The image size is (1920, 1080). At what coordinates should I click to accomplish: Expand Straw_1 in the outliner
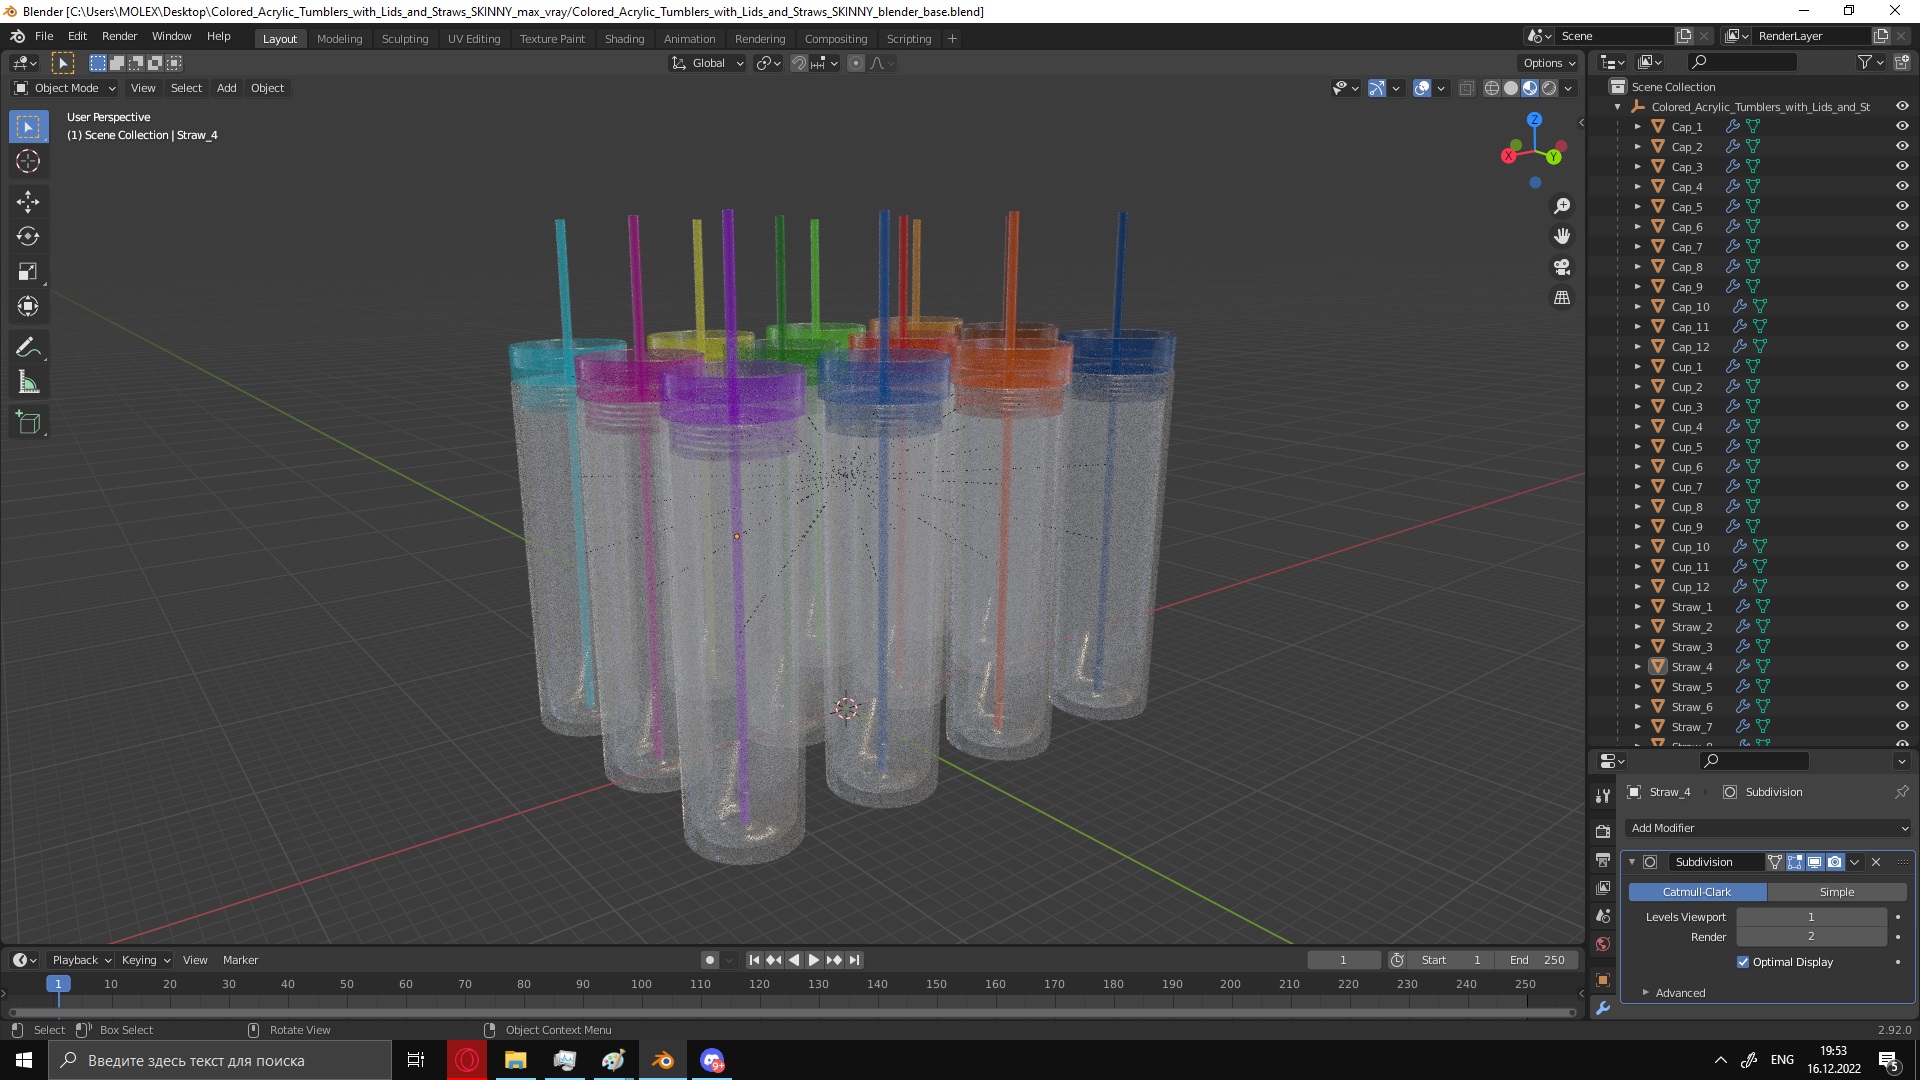pyautogui.click(x=1638, y=606)
